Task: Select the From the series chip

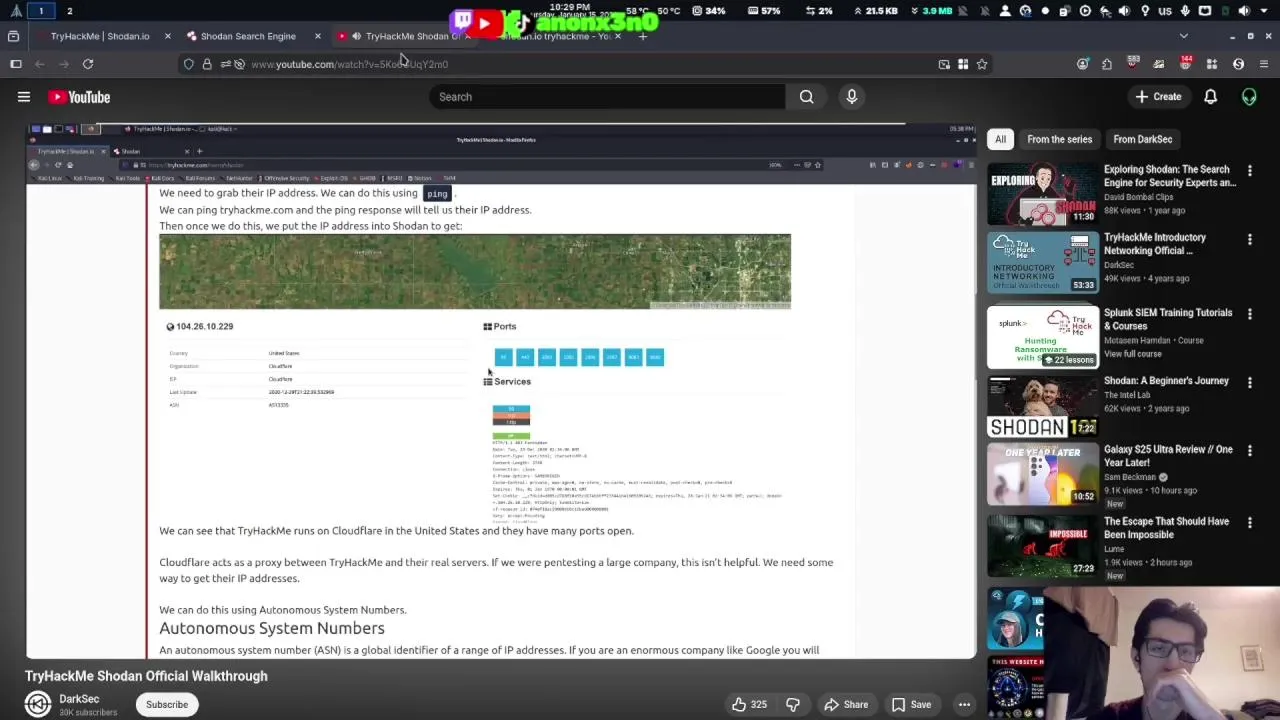Action: (x=1059, y=139)
